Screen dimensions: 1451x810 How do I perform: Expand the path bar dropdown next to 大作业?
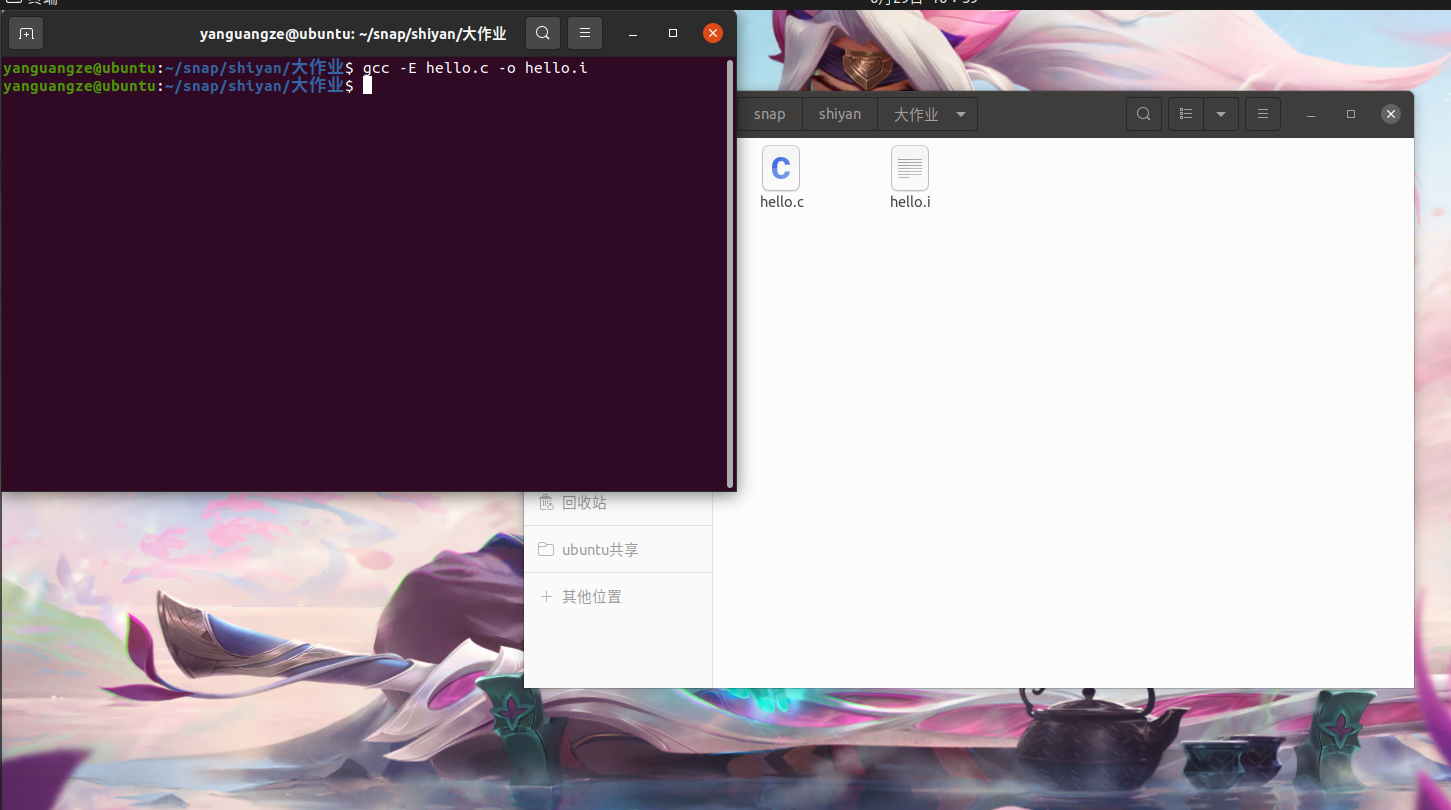[x=960, y=113]
